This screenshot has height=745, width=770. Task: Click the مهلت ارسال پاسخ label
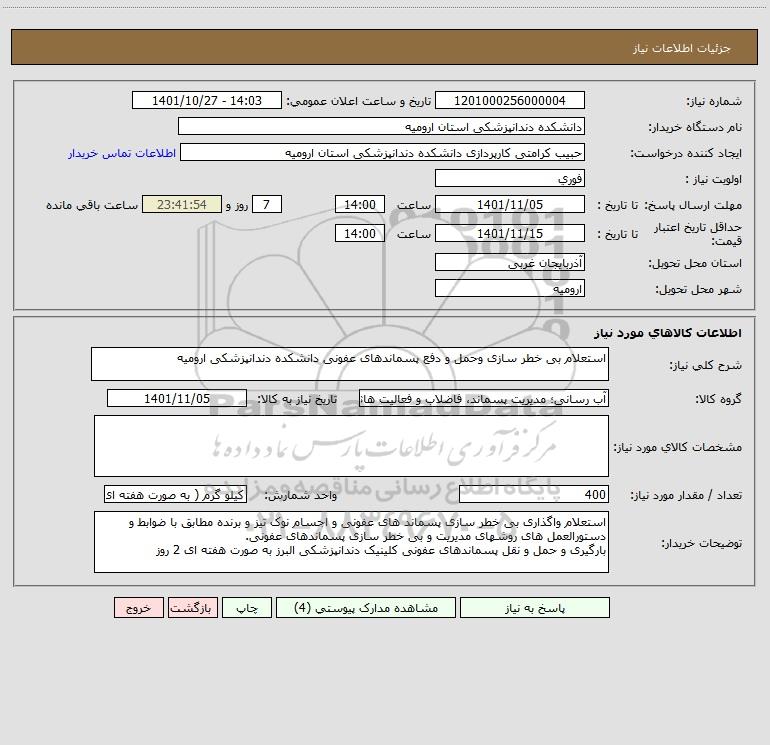[693, 205]
